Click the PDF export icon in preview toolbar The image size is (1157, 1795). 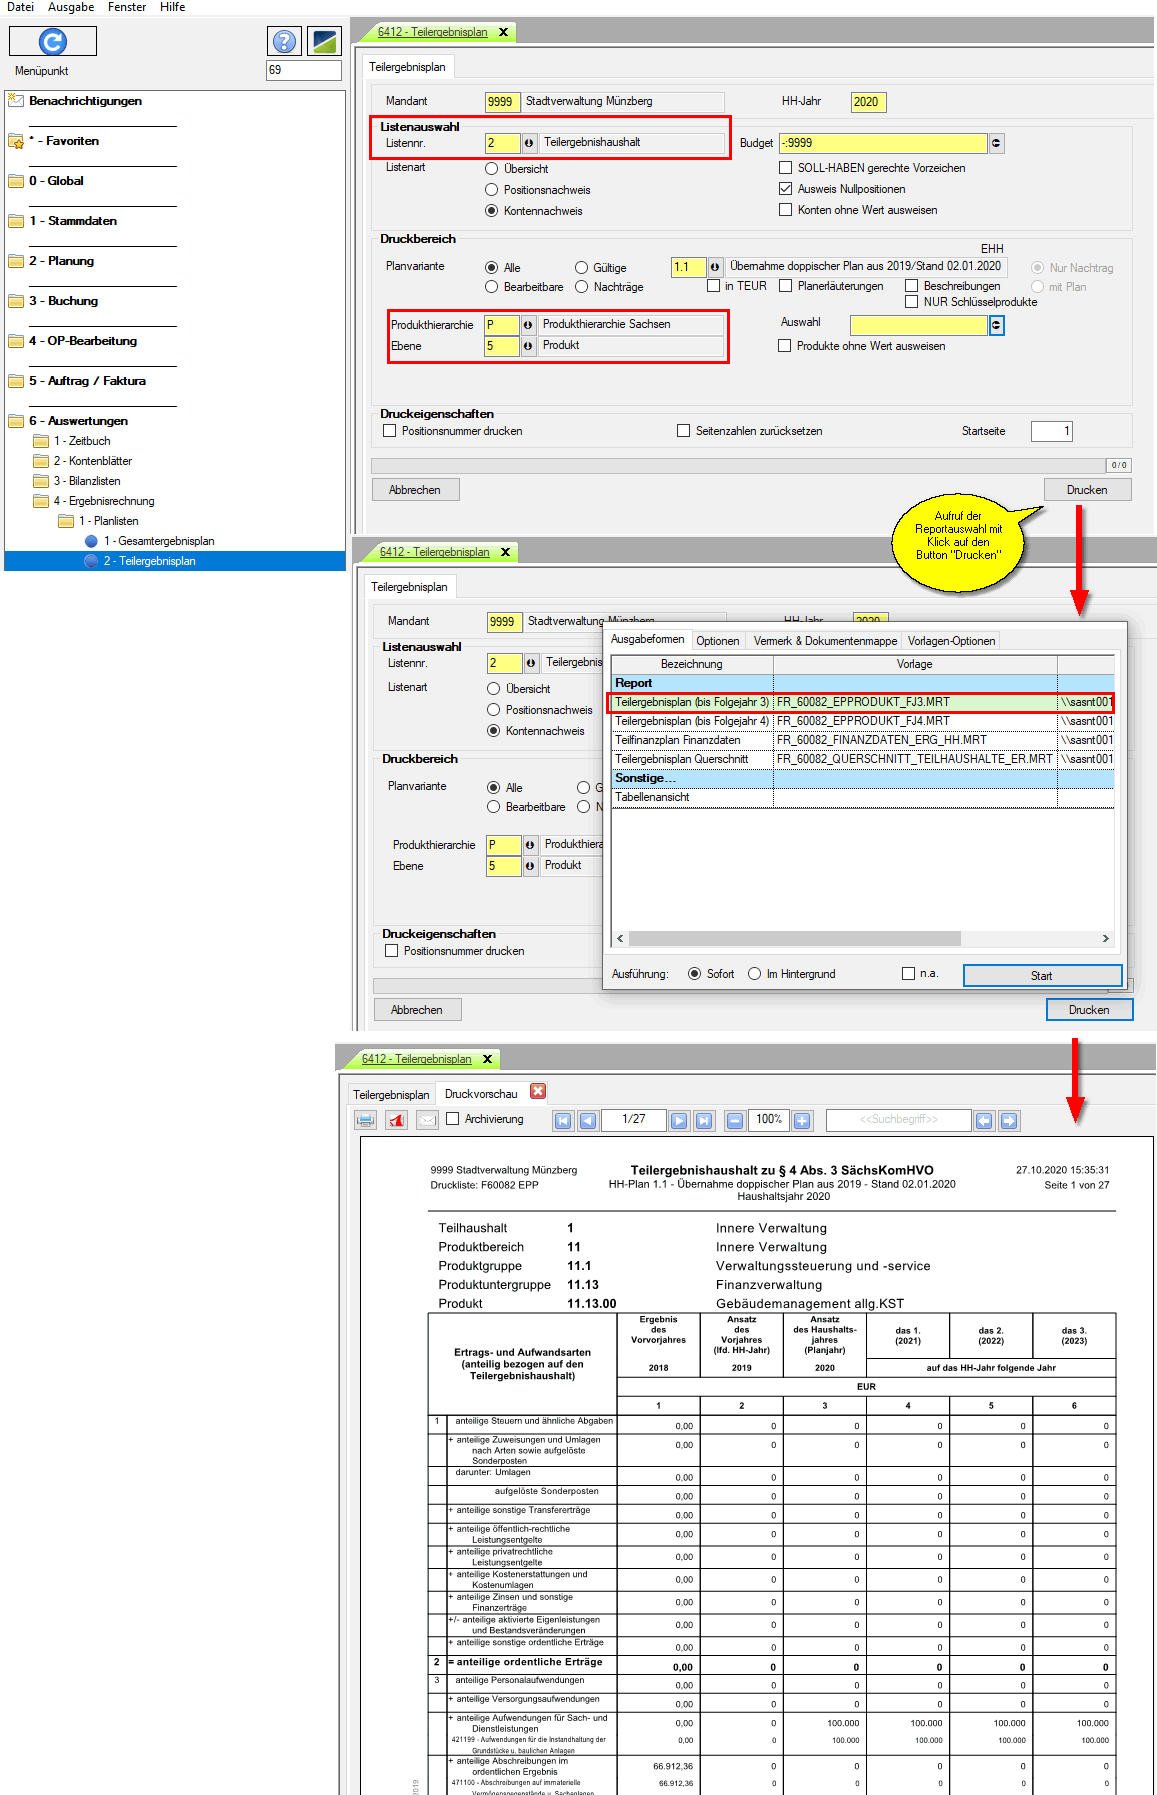(x=397, y=1120)
